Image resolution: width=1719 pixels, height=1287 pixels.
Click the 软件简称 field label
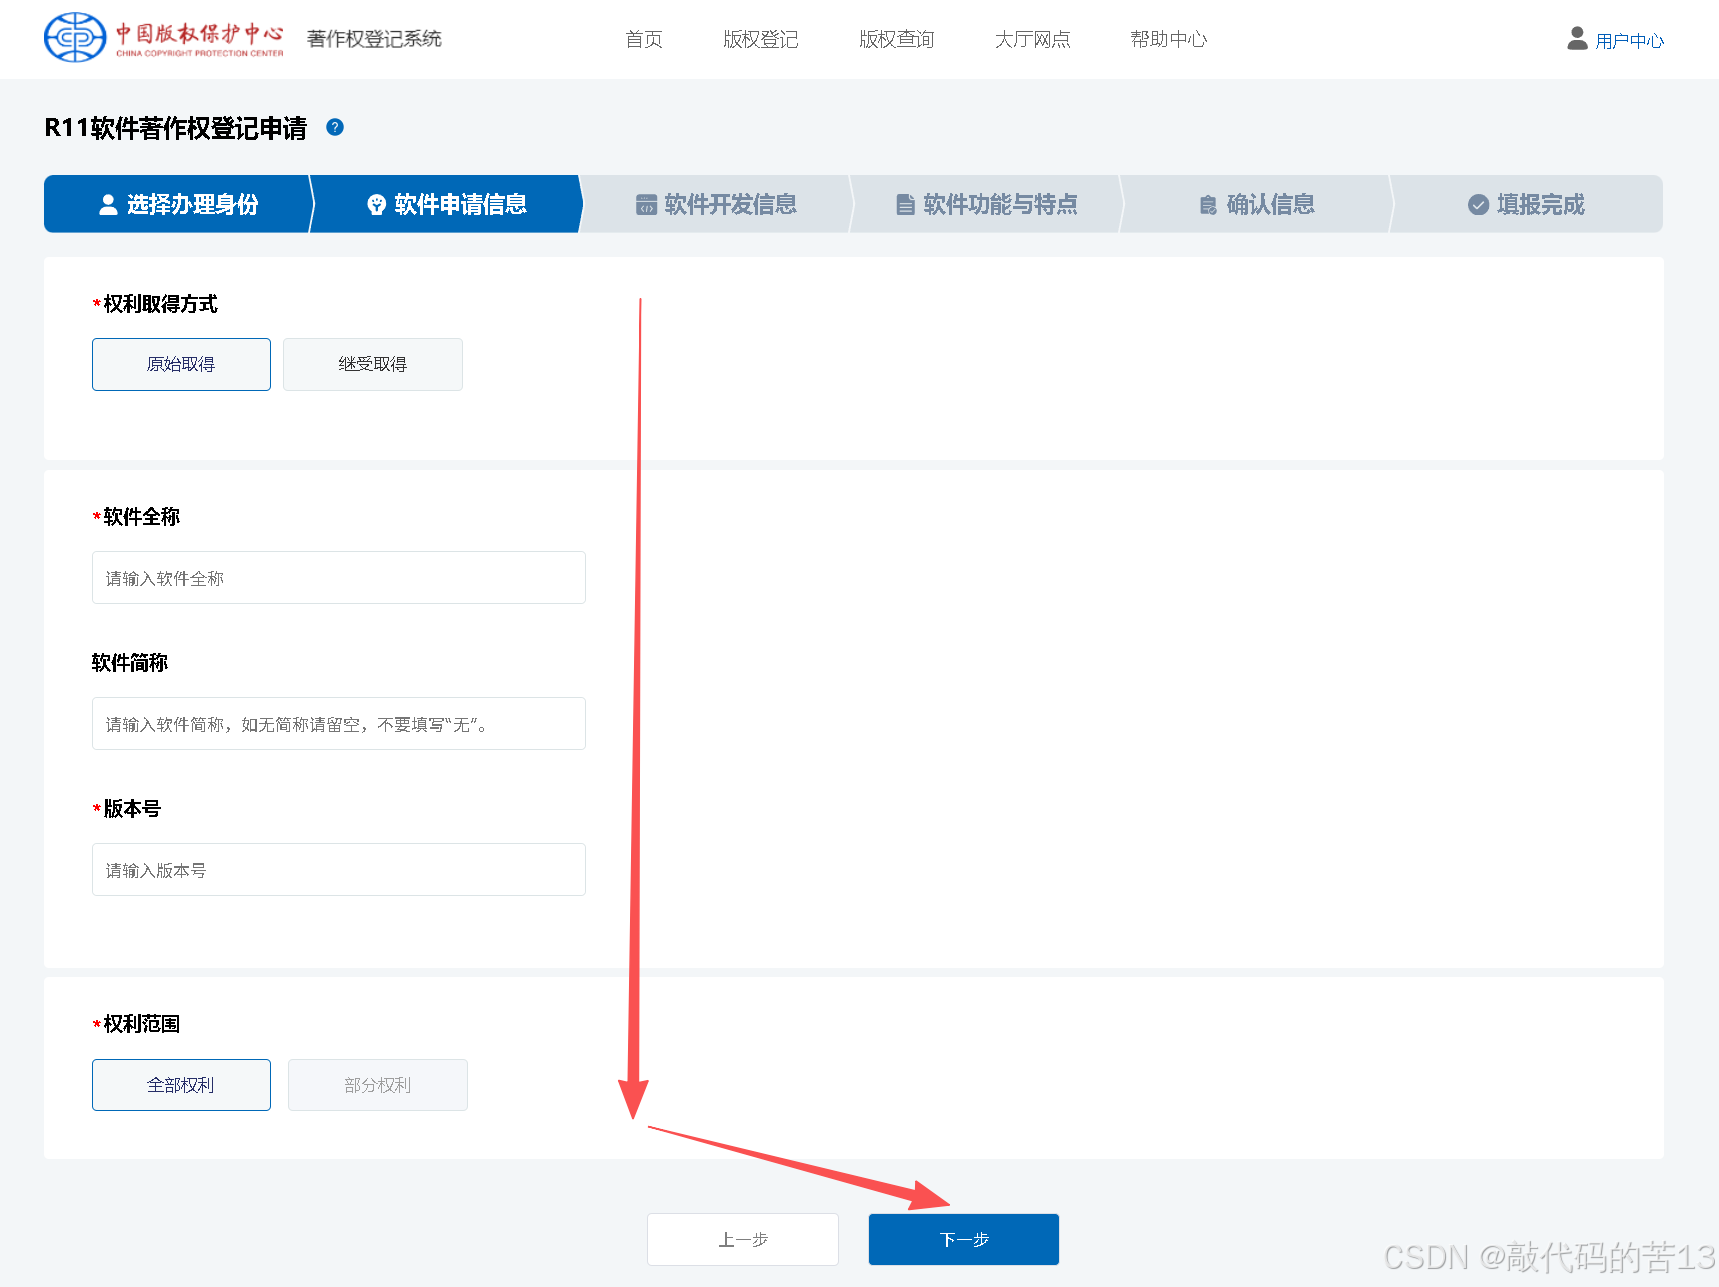click(130, 663)
